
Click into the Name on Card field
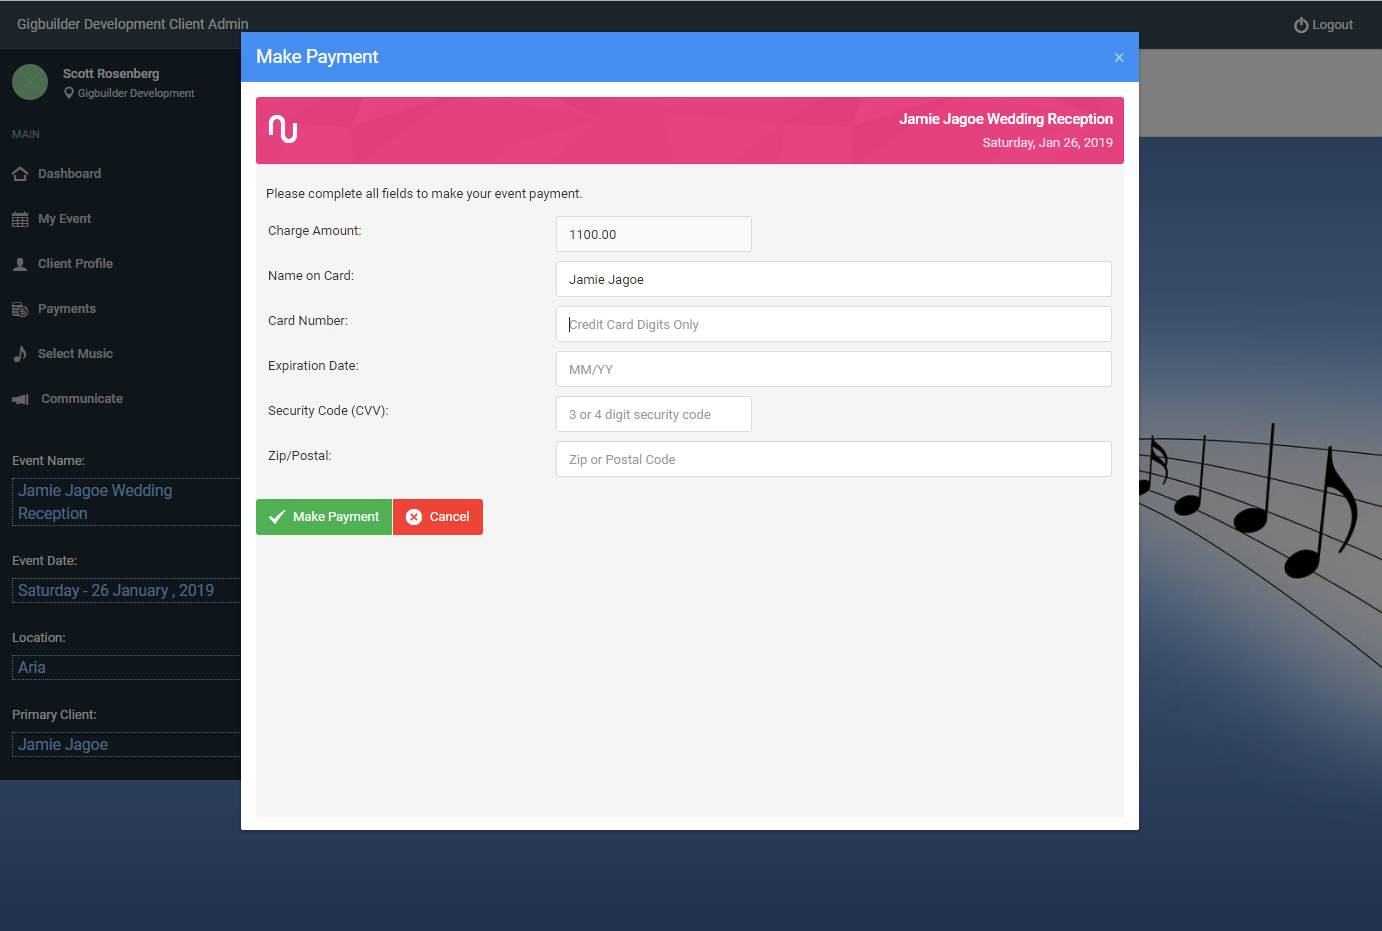(833, 279)
